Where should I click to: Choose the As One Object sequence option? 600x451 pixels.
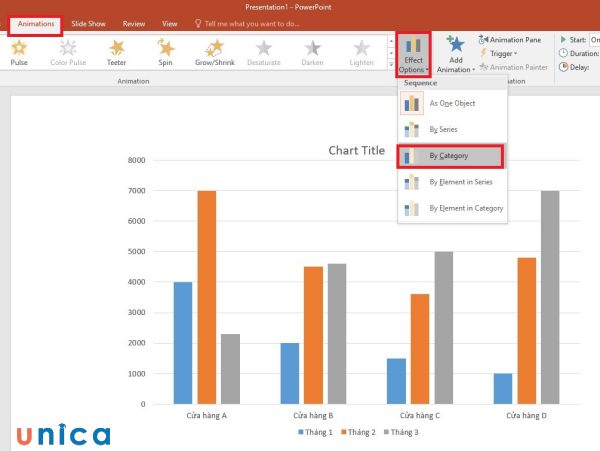click(x=452, y=103)
